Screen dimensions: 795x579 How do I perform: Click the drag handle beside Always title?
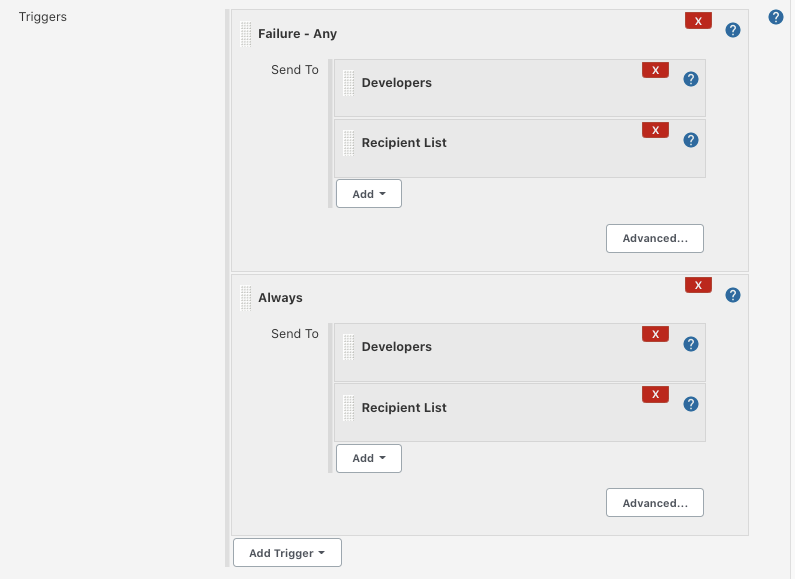click(x=246, y=298)
